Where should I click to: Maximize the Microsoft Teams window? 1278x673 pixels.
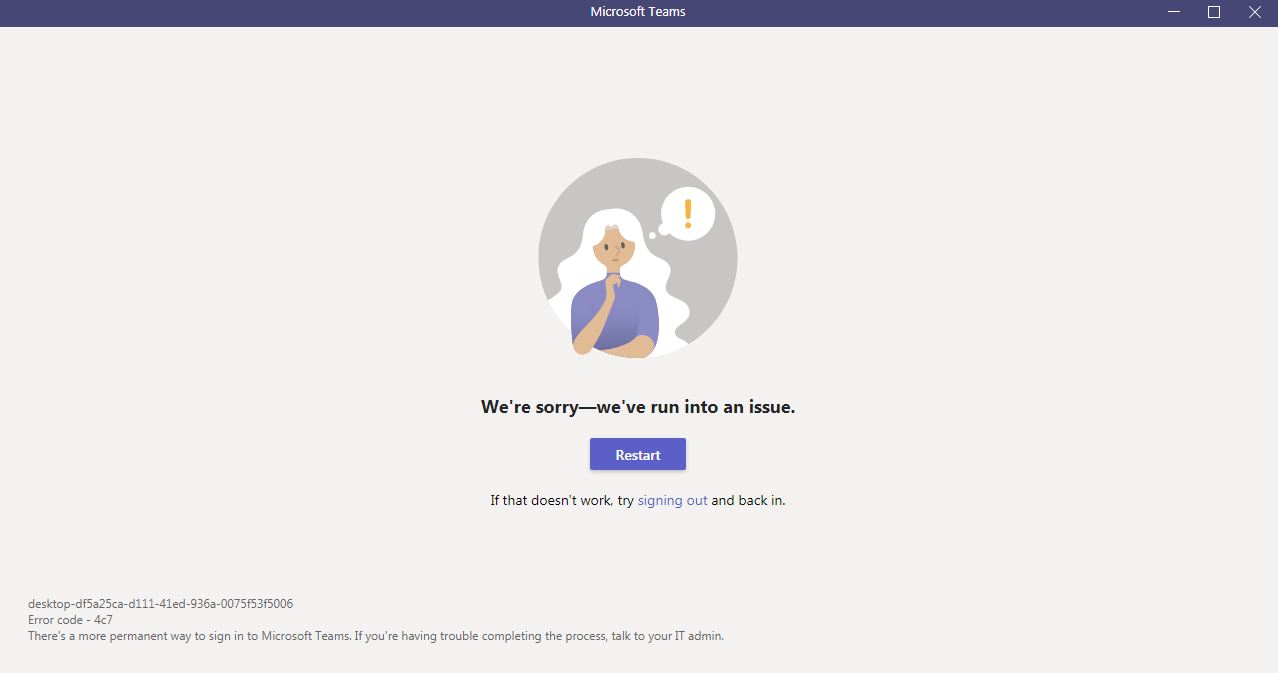1213,12
